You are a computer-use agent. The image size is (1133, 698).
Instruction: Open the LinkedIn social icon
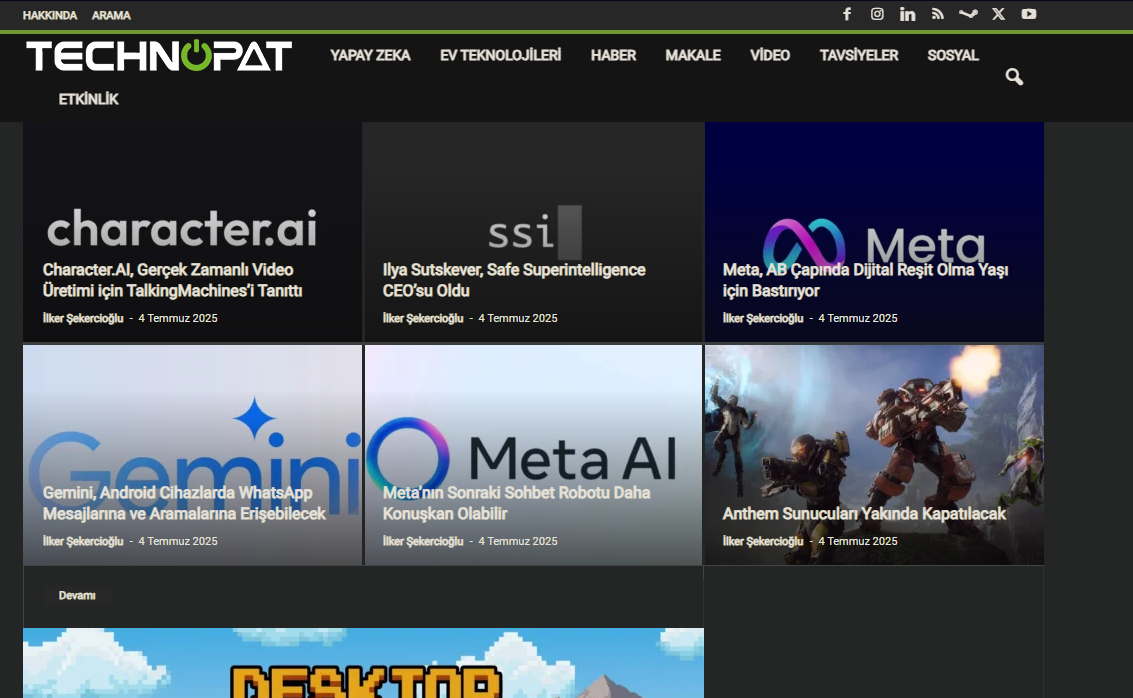908,14
